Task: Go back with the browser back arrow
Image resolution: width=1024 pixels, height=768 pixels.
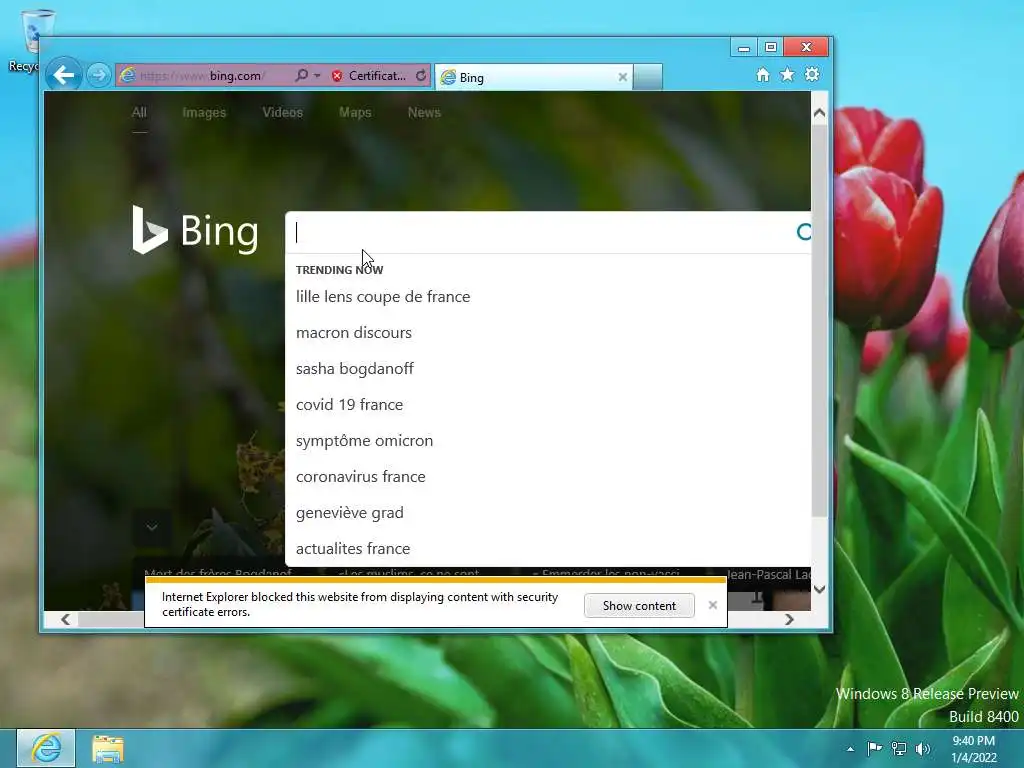Action: pyautogui.click(x=63, y=75)
